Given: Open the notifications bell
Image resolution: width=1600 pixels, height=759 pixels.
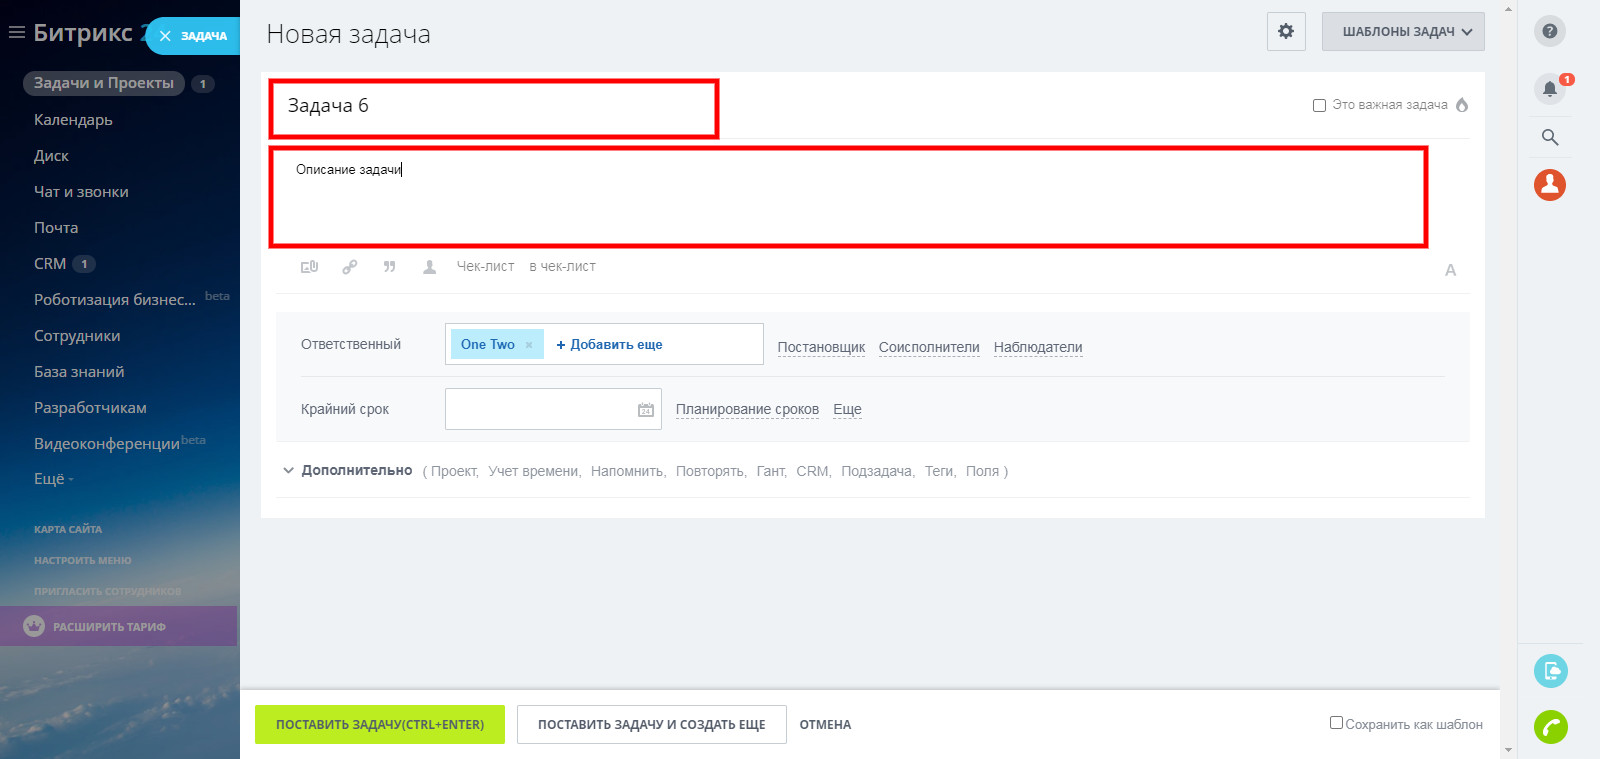Looking at the screenshot, I should 1549,89.
